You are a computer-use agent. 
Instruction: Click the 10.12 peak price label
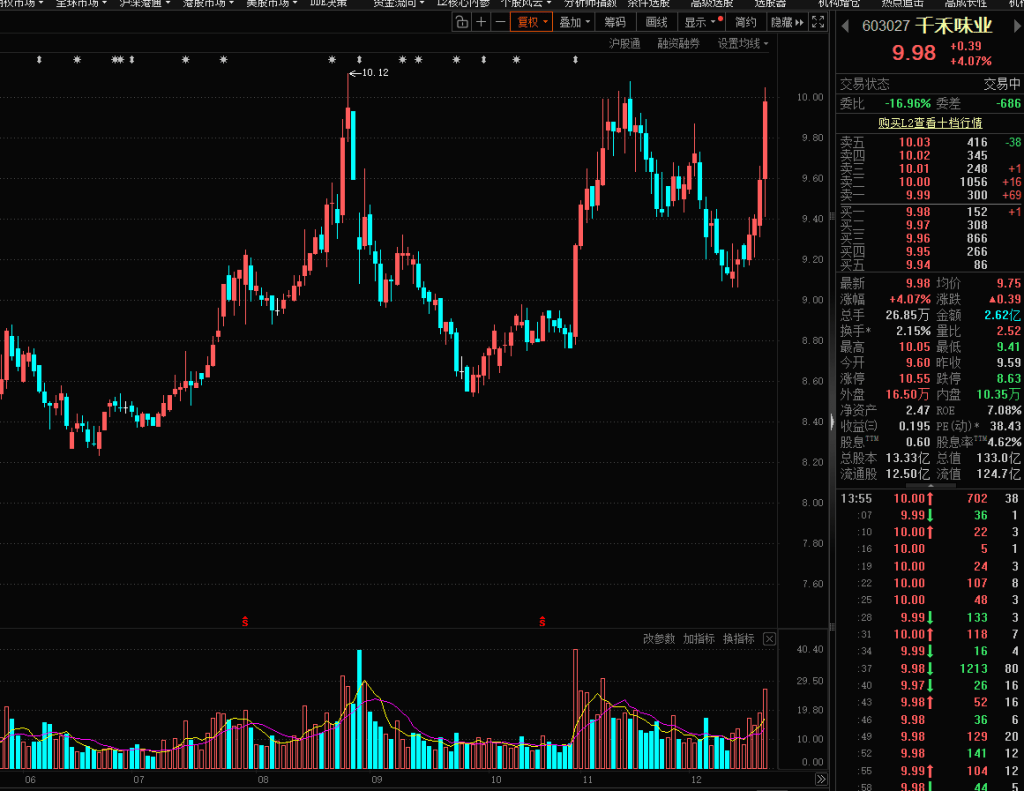374,72
